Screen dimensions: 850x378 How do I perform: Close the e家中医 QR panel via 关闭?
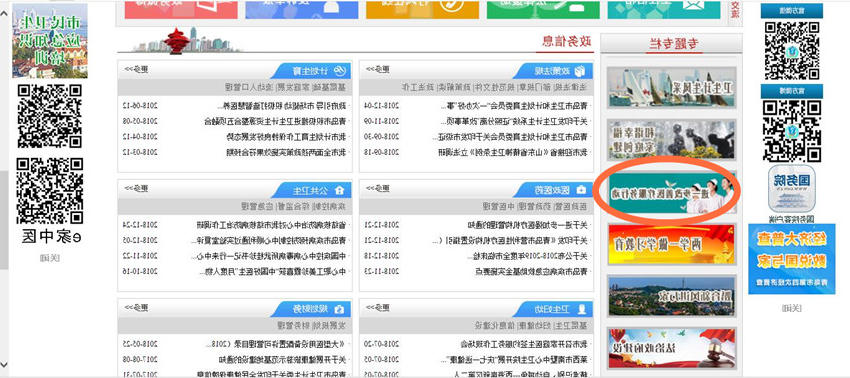click(50, 258)
